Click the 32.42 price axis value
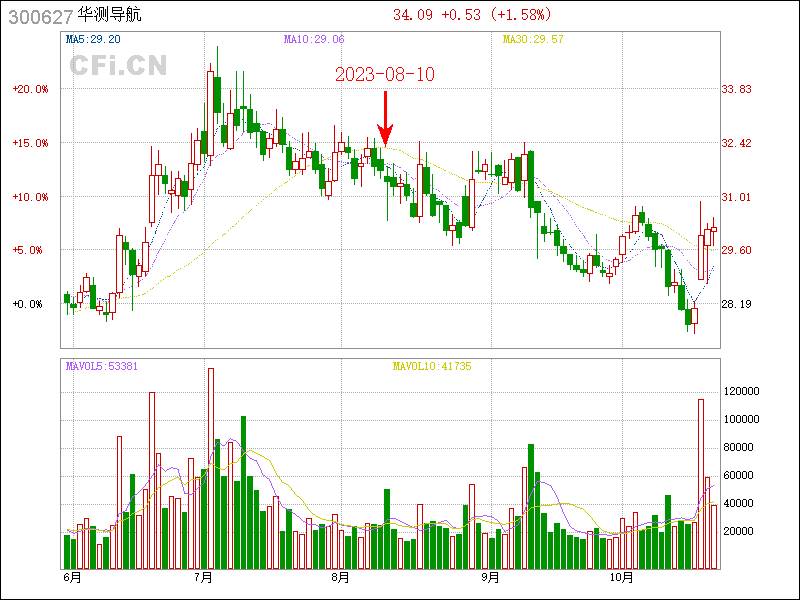The width and height of the screenshot is (800, 600). pyautogui.click(x=736, y=143)
